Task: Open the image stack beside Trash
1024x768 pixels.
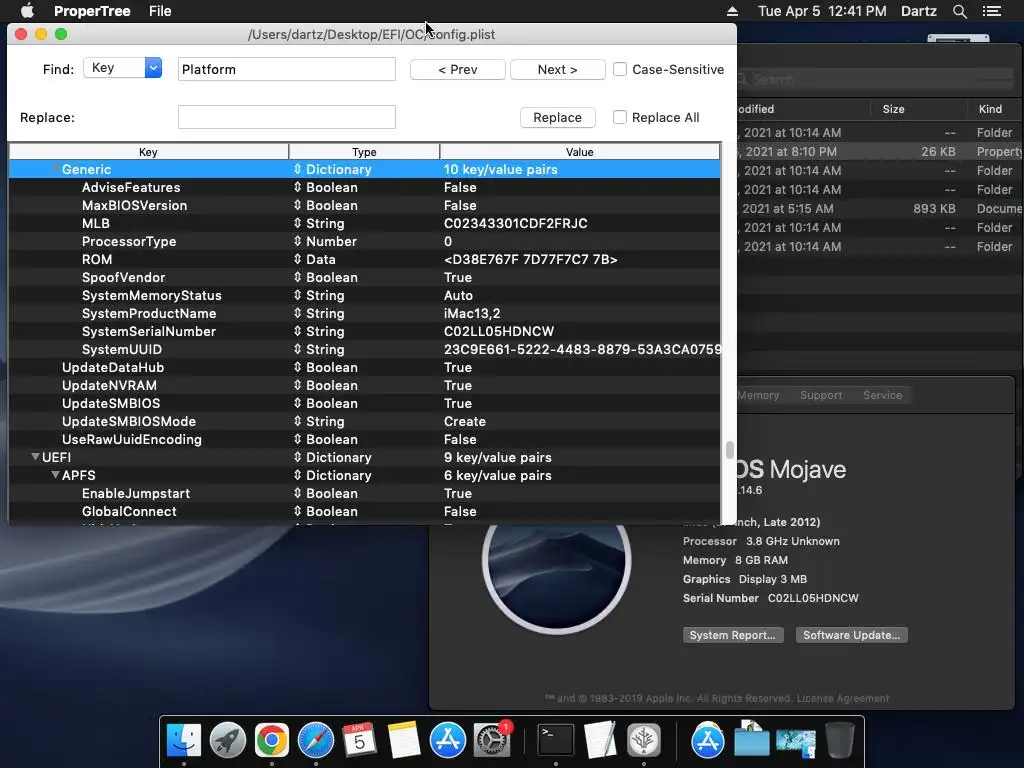Action: pos(795,742)
